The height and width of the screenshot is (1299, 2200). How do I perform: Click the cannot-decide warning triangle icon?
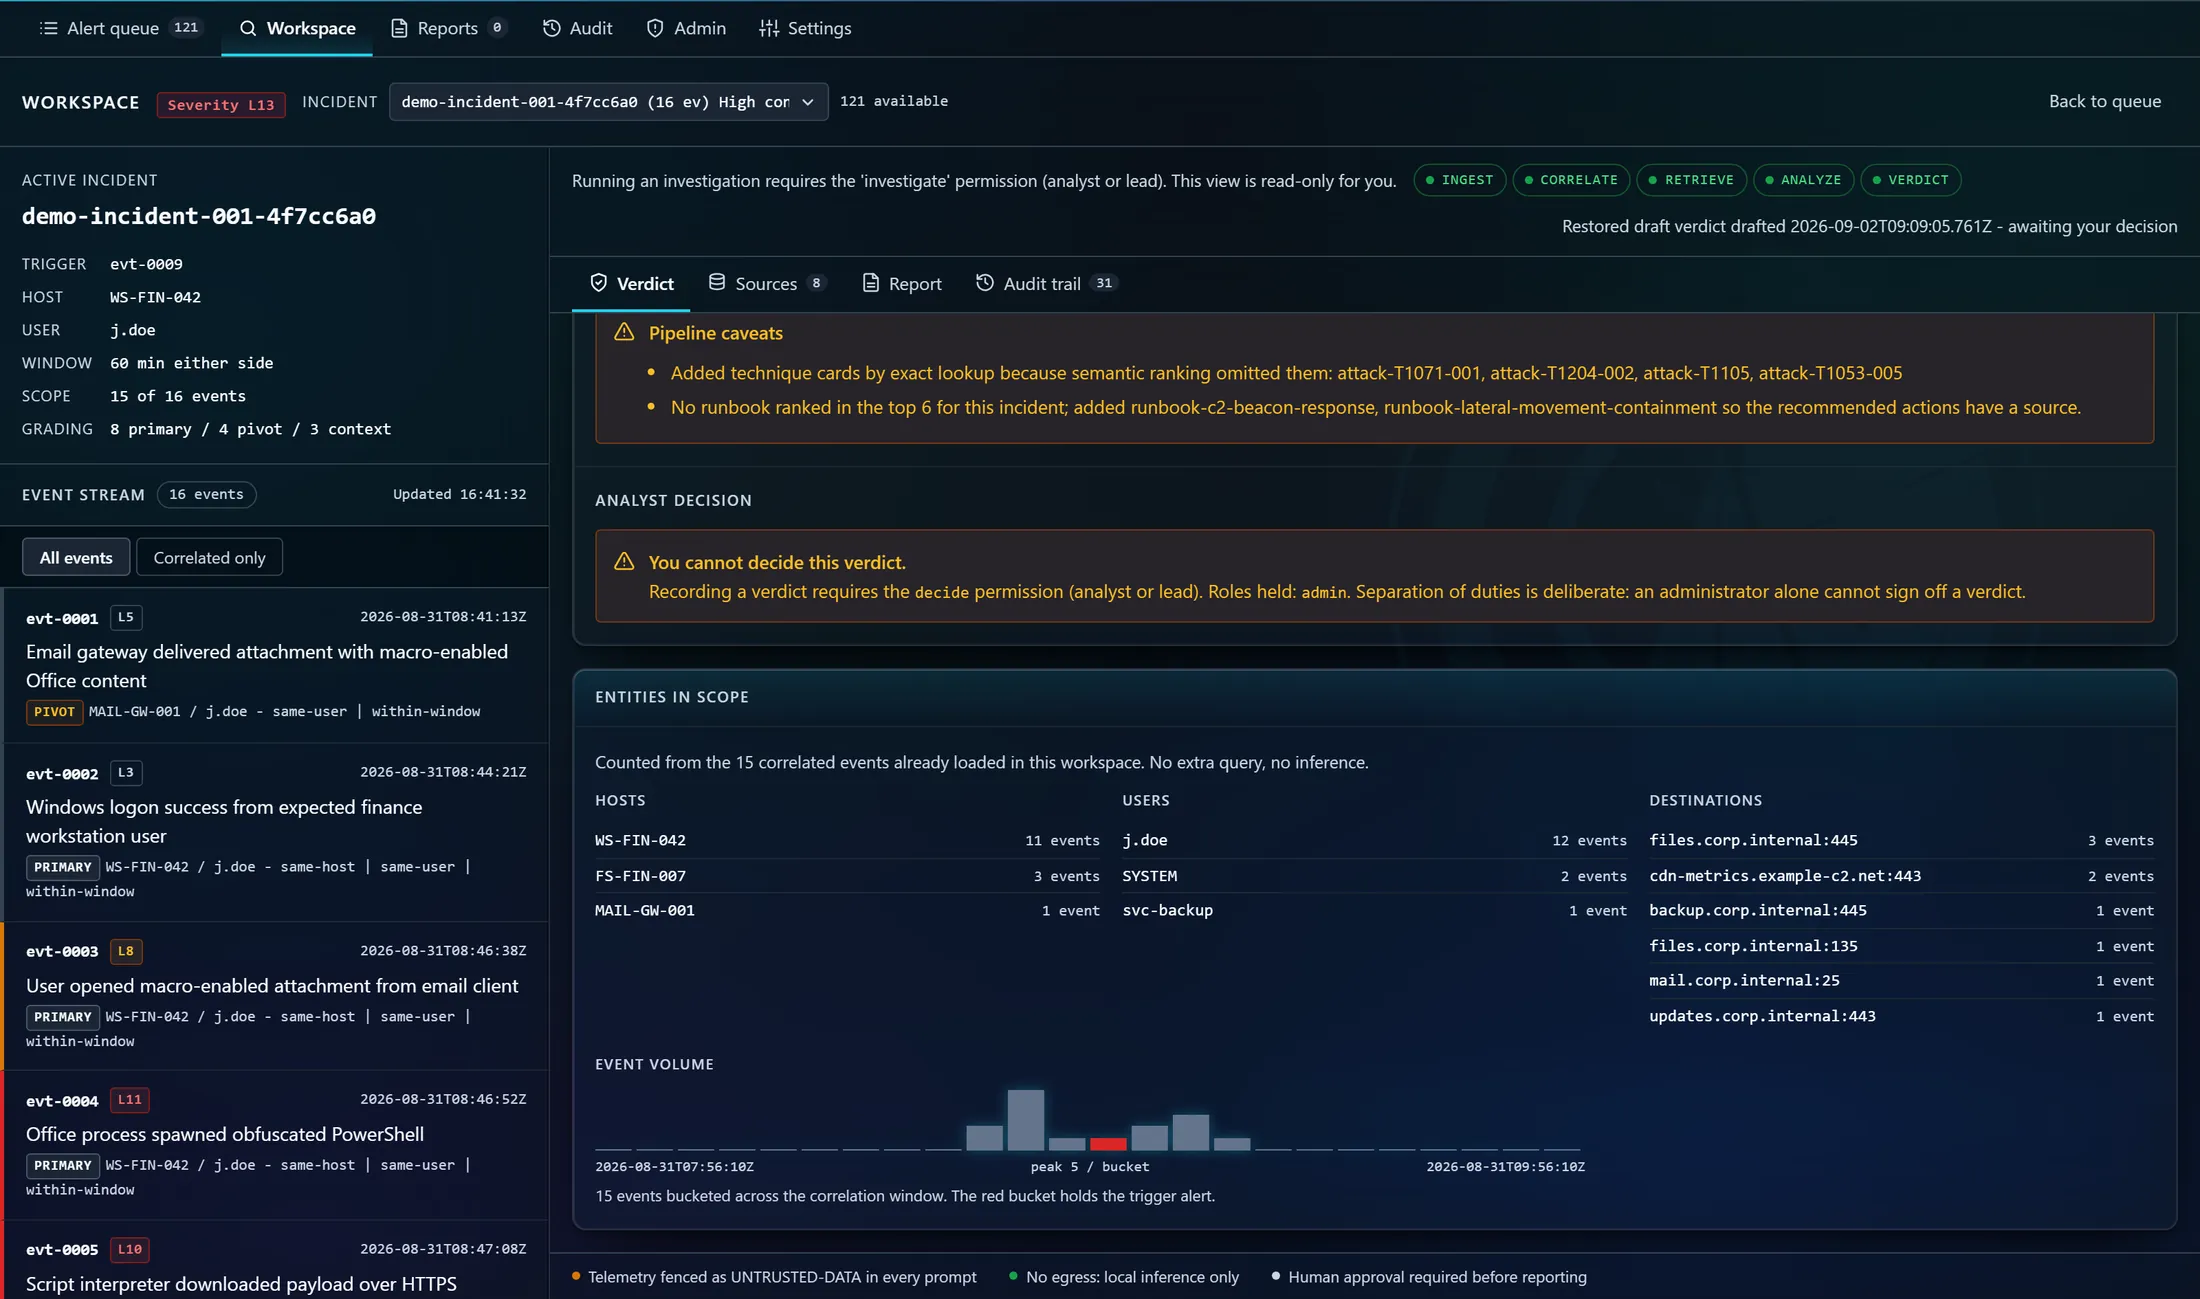(624, 562)
